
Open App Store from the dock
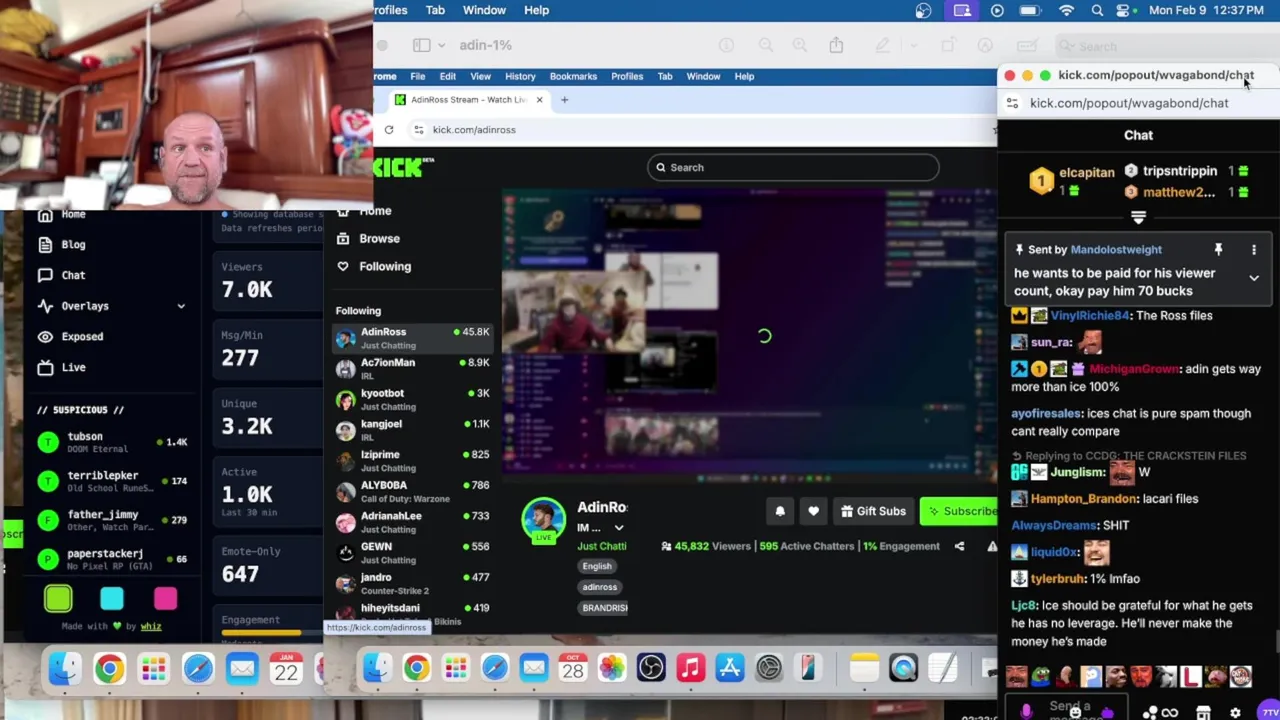(x=729, y=667)
